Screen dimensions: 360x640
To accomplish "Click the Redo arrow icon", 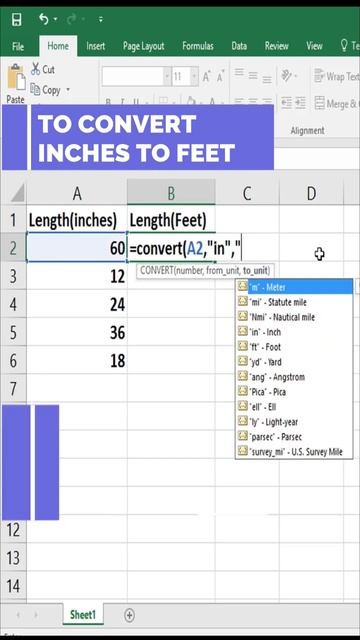I will click(71, 19).
